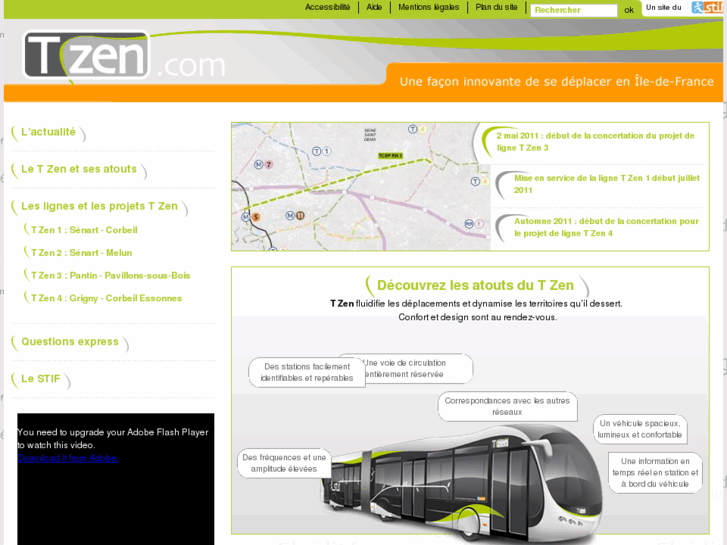Click the T Zen line map thumbnail
The image size is (727, 545).
pyautogui.click(x=361, y=186)
